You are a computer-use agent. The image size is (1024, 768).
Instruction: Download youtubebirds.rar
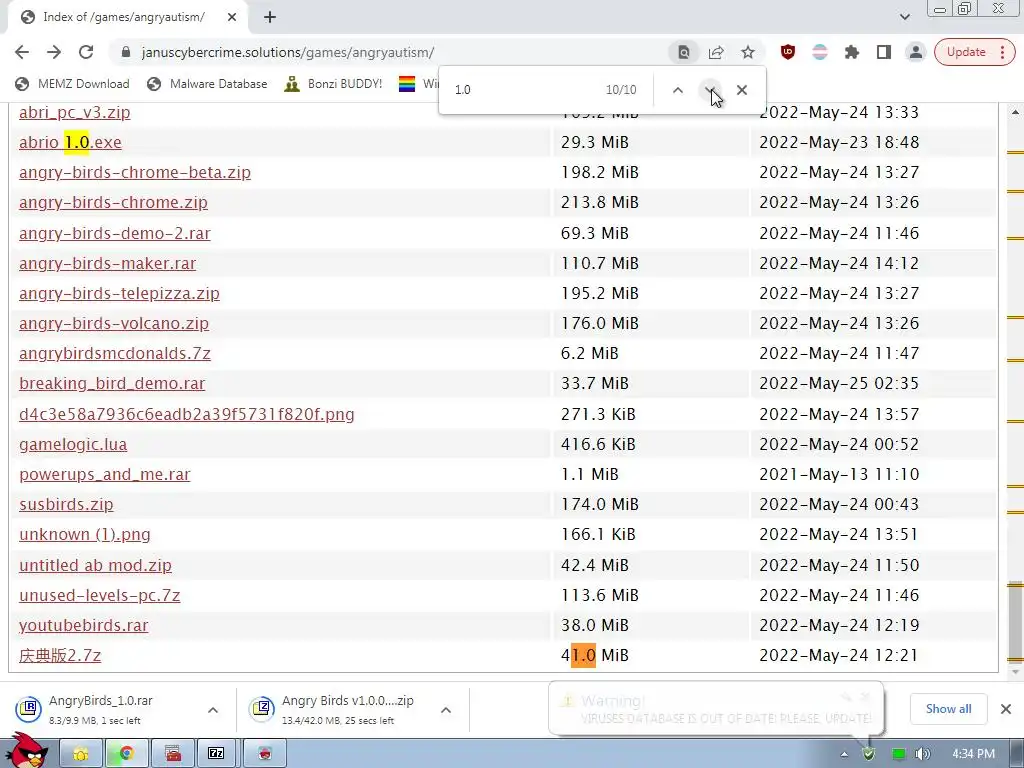pyautogui.click(x=84, y=625)
